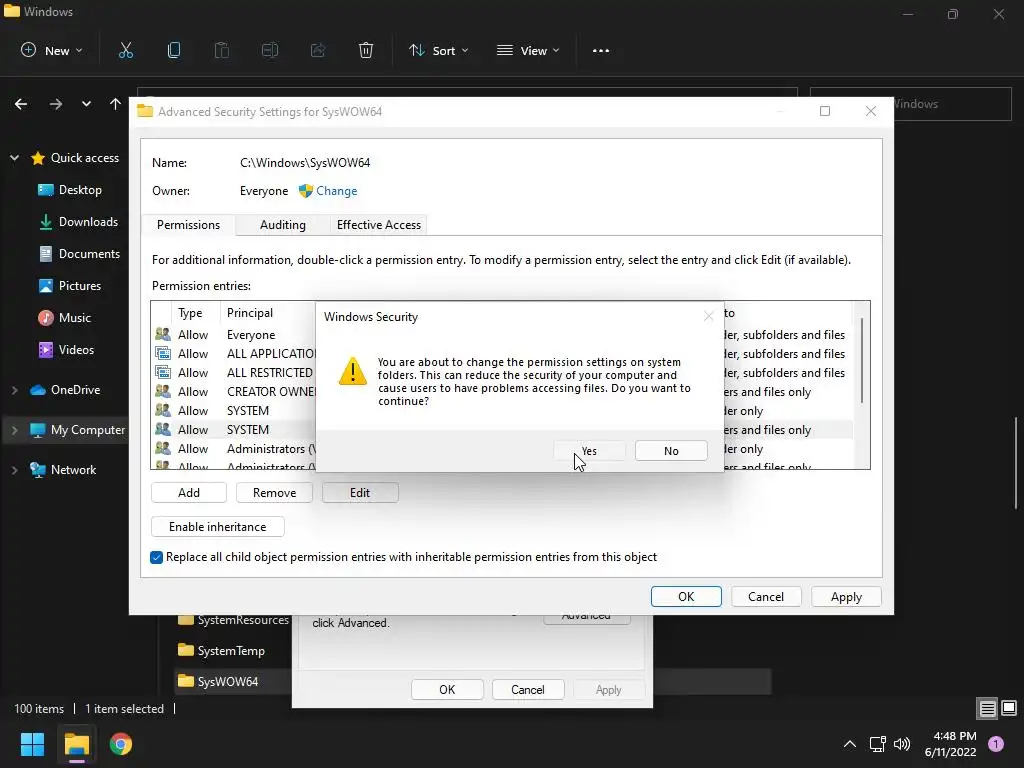Click the Share icon in toolbar
The height and width of the screenshot is (768, 1024).
tap(318, 50)
